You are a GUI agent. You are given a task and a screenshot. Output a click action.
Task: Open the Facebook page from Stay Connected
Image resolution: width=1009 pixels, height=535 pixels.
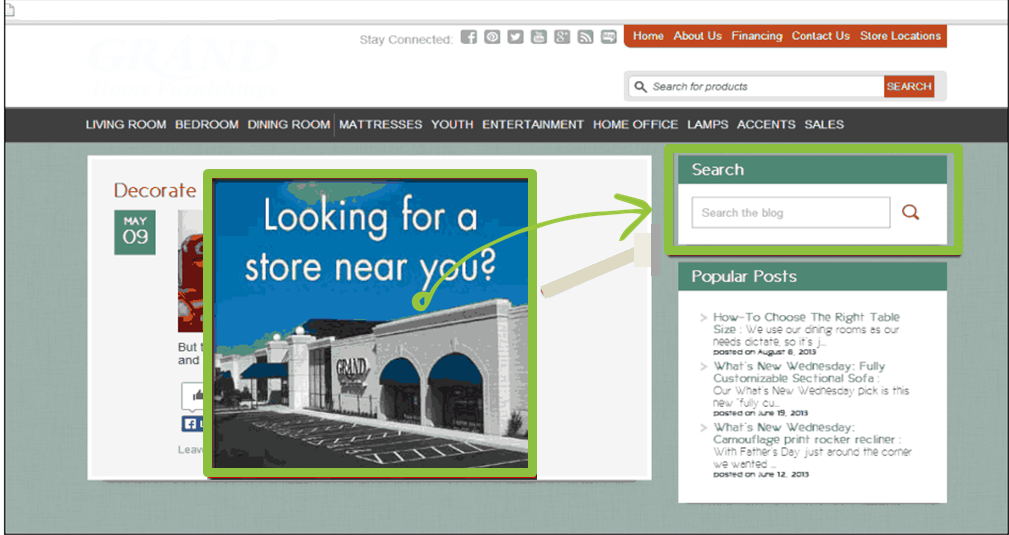[x=468, y=38]
